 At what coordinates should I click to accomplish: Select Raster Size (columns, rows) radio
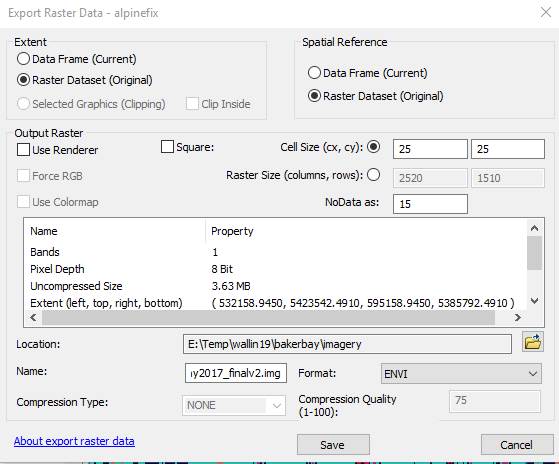tap(373, 175)
